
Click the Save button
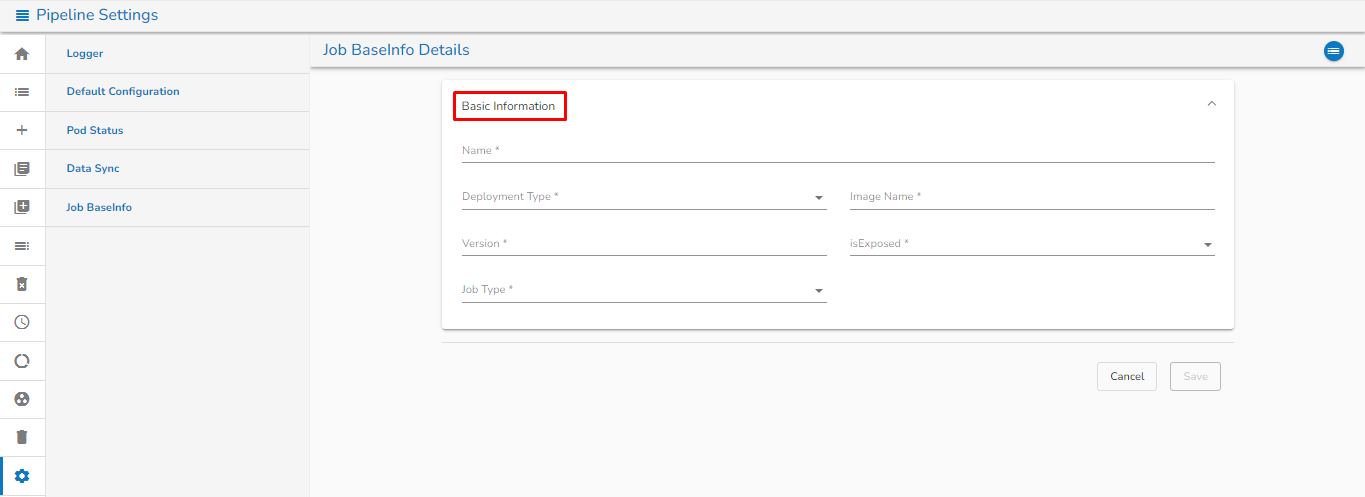pyautogui.click(x=1195, y=376)
